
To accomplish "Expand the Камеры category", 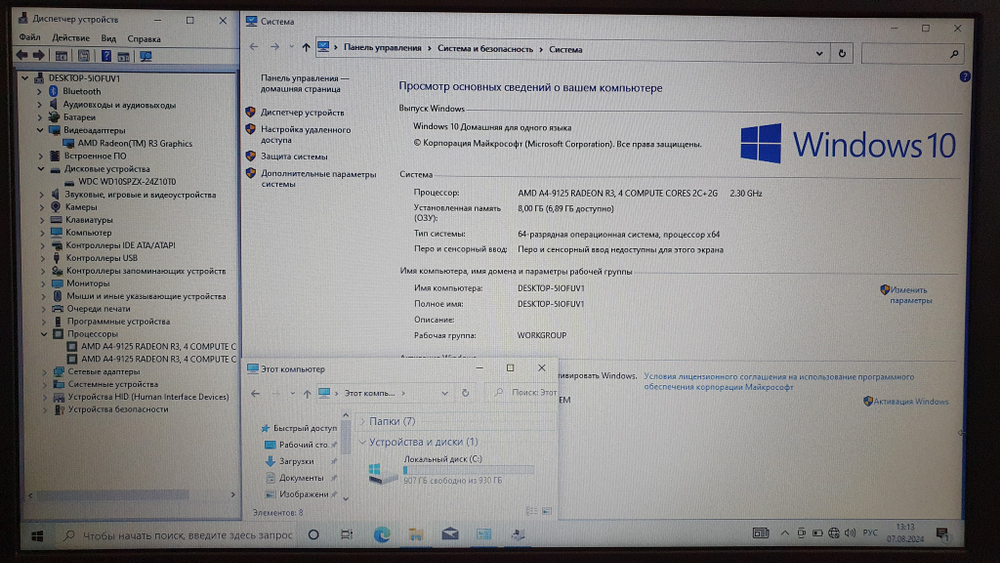I will (42, 207).
